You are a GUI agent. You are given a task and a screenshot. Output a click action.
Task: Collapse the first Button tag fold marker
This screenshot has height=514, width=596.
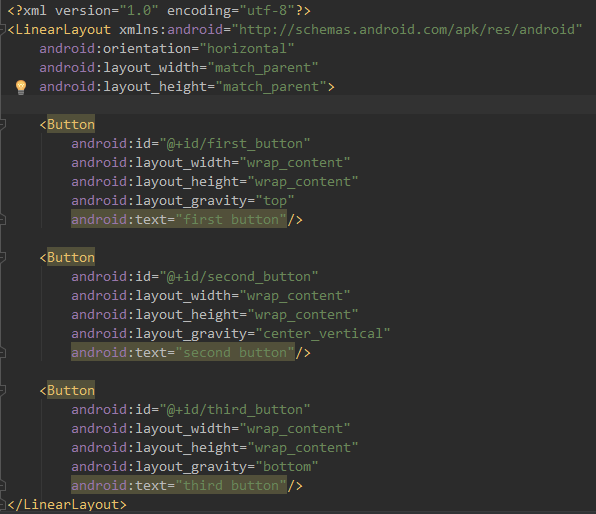point(2,125)
